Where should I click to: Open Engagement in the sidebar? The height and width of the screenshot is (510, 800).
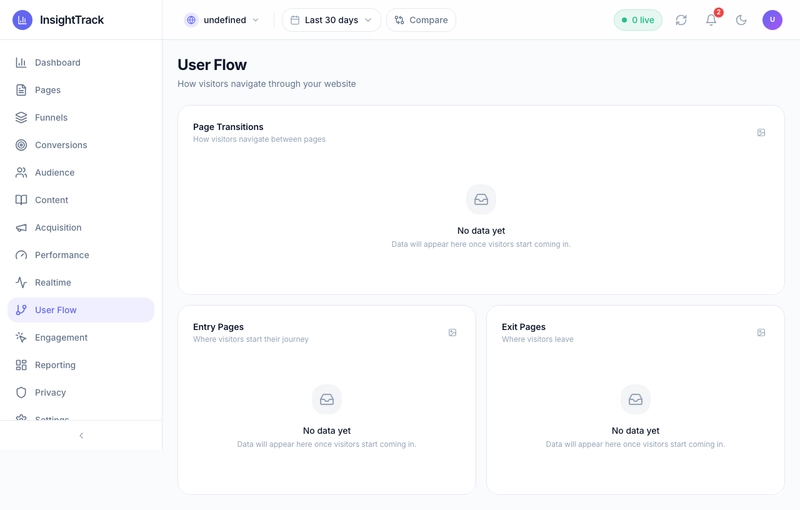tap(81, 338)
